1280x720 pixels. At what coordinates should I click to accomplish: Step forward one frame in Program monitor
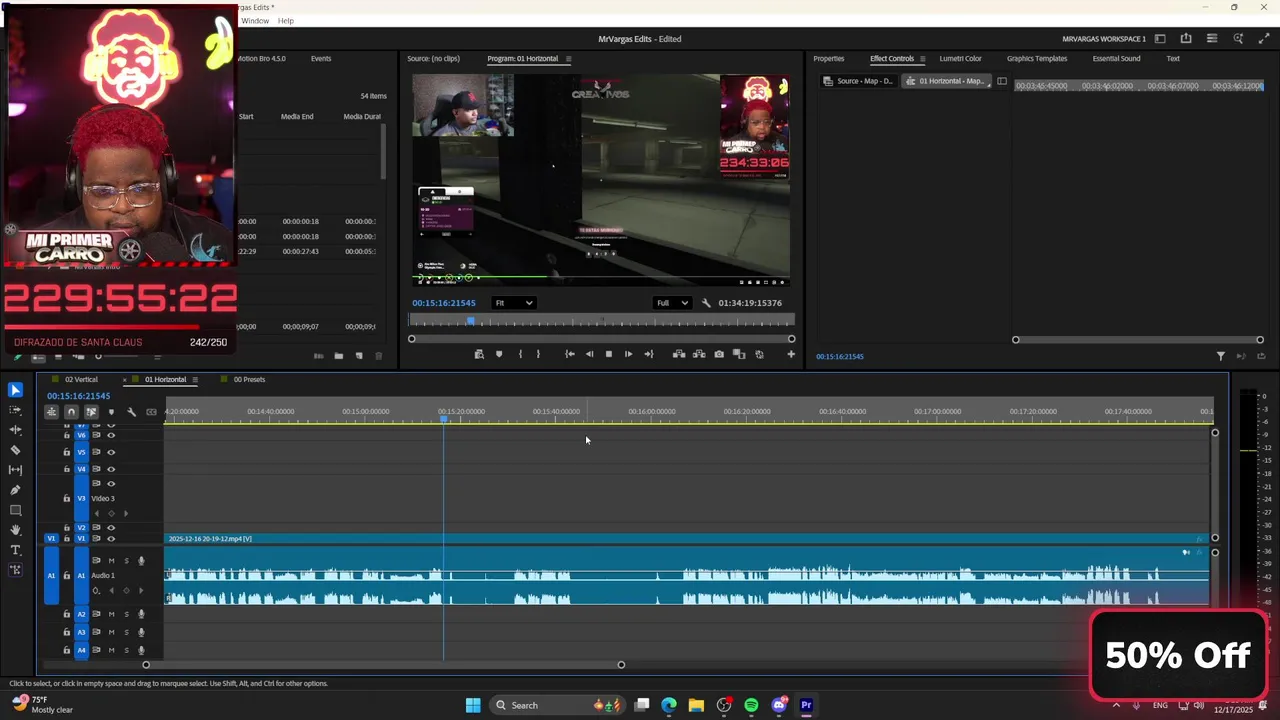click(628, 354)
